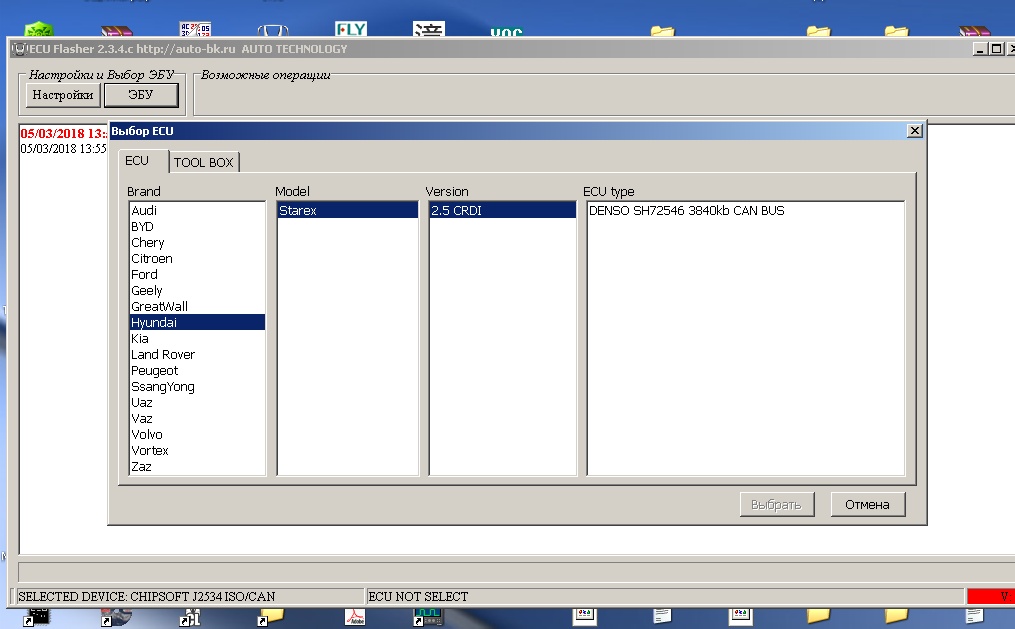Select the 2.5 CRDI version
This screenshot has height=629, width=1015.
click(502, 210)
